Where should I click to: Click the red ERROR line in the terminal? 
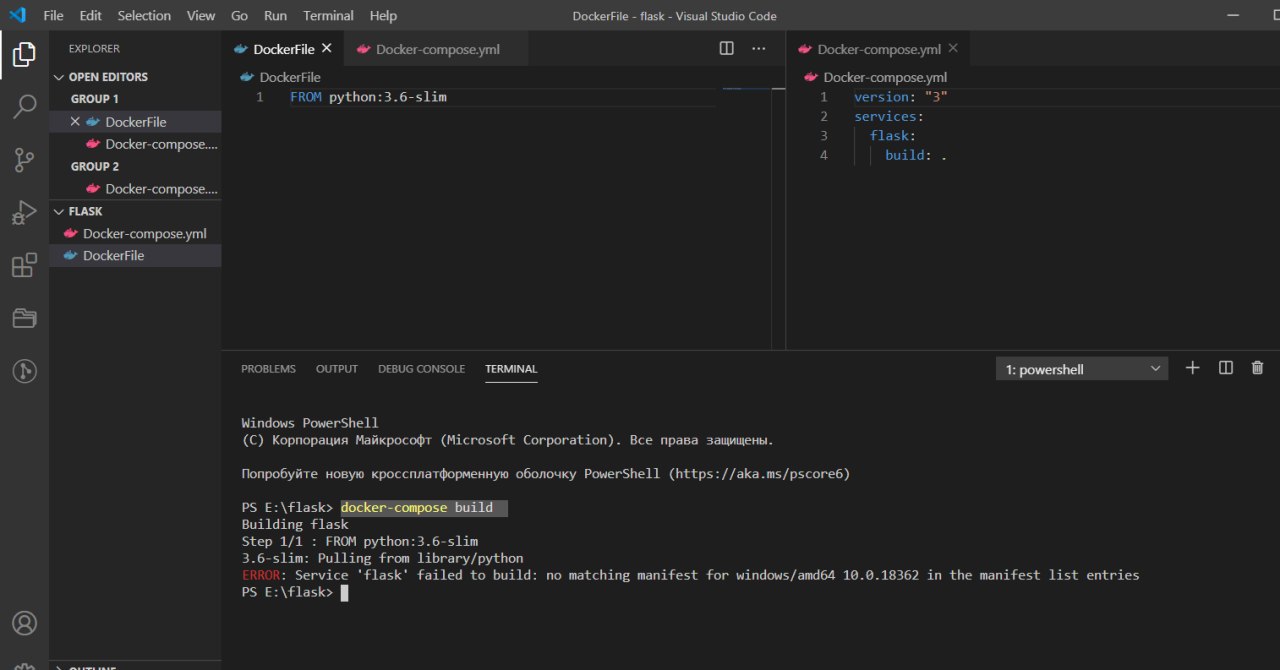(x=690, y=575)
